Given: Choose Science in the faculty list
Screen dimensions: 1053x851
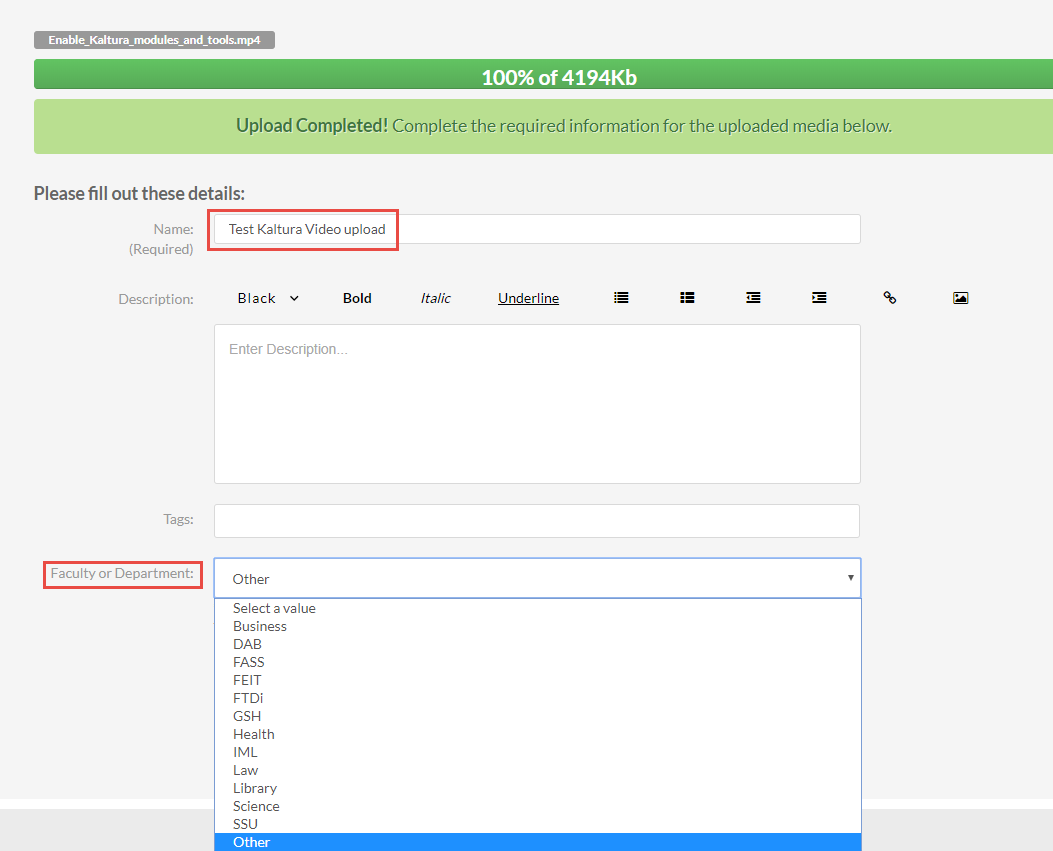Looking at the screenshot, I should point(256,806).
